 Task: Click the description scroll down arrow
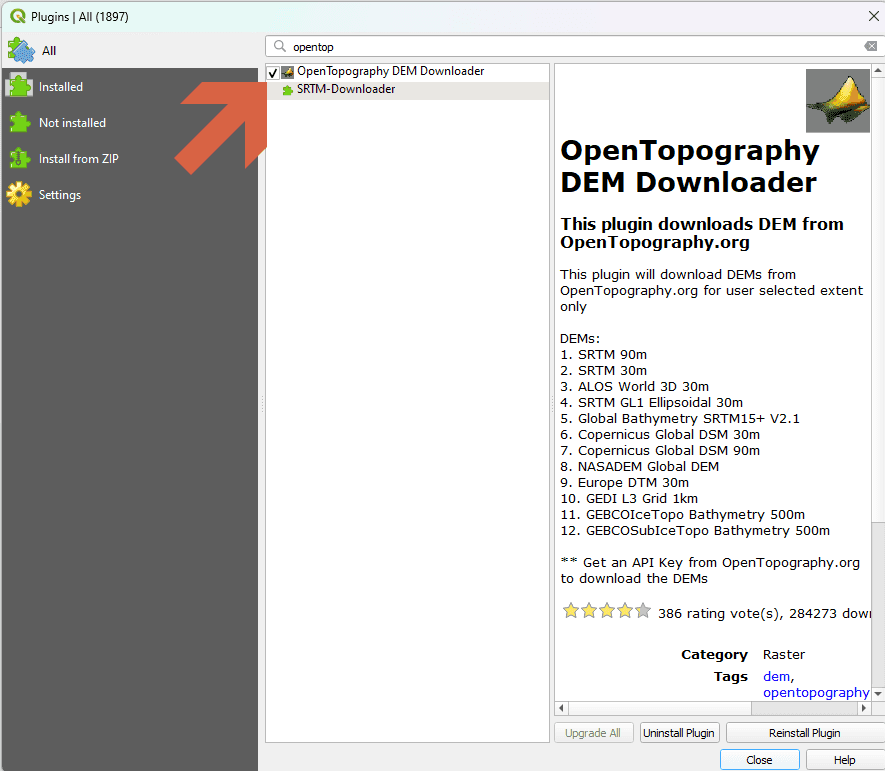(x=878, y=694)
